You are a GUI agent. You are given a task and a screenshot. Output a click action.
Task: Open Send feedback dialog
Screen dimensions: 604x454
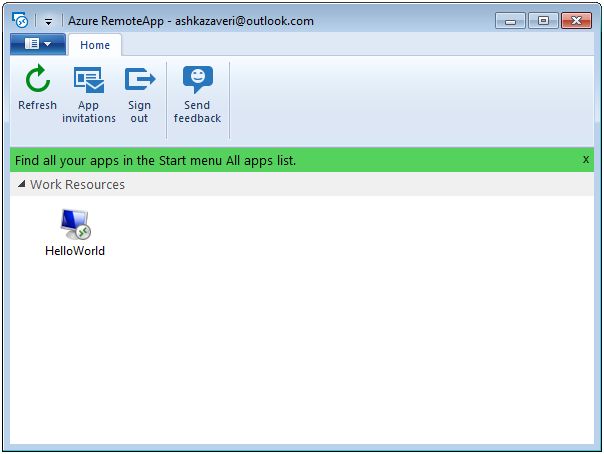[x=197, y=95]
